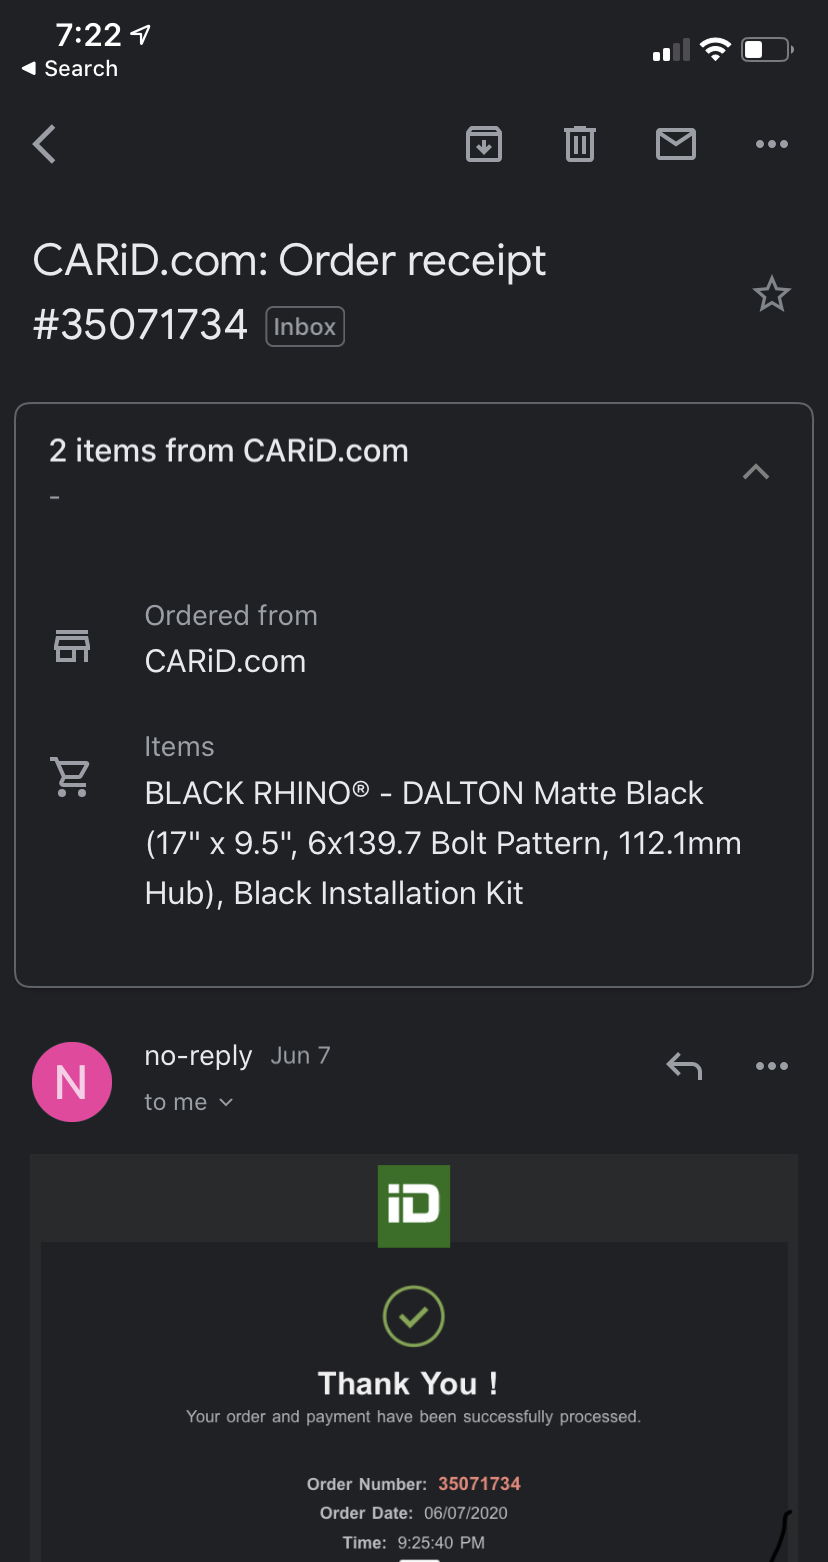Mark the email as unread

click(676, 144)
